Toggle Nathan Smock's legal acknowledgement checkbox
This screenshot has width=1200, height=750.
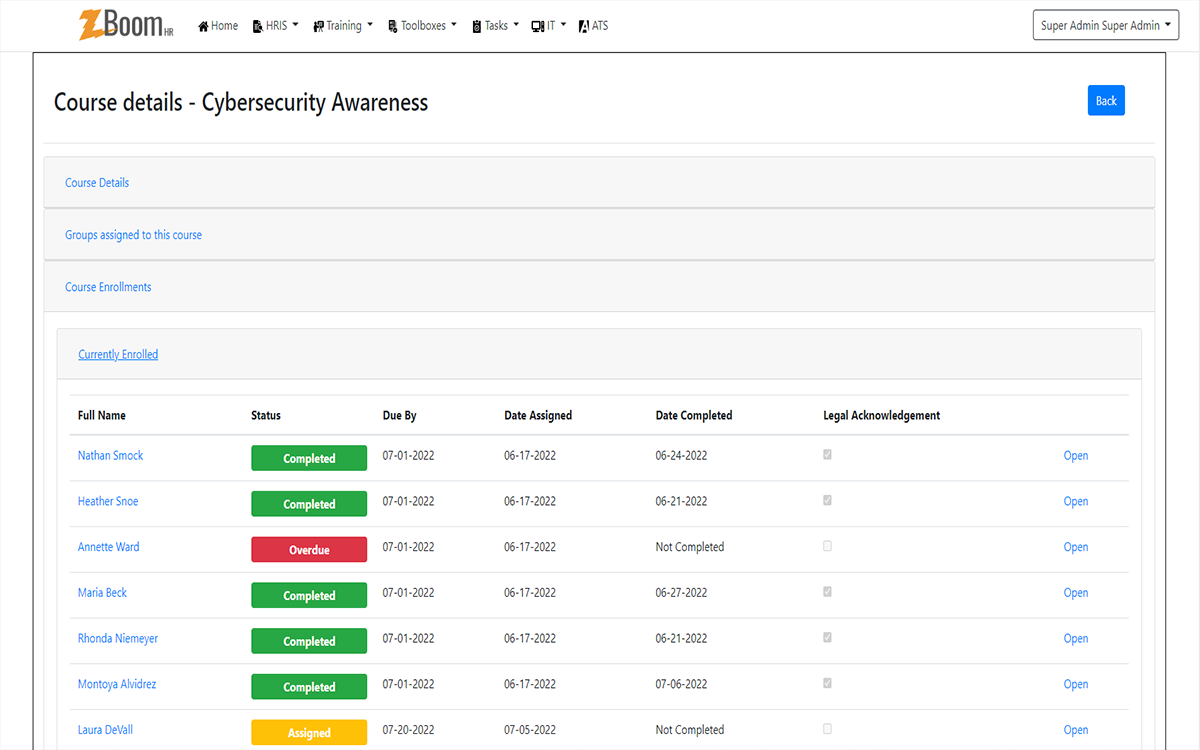tap(827, 455)
